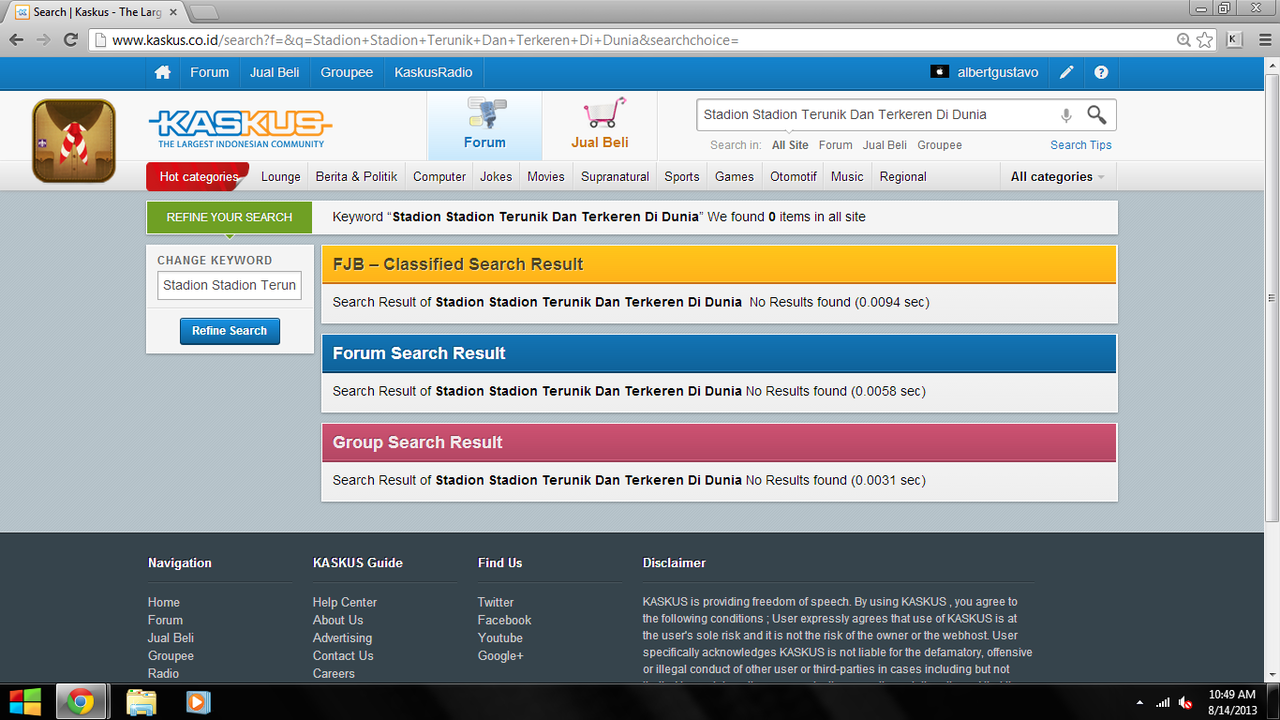
Task: Open a new Chrome tab
Action: coord(203,12)
